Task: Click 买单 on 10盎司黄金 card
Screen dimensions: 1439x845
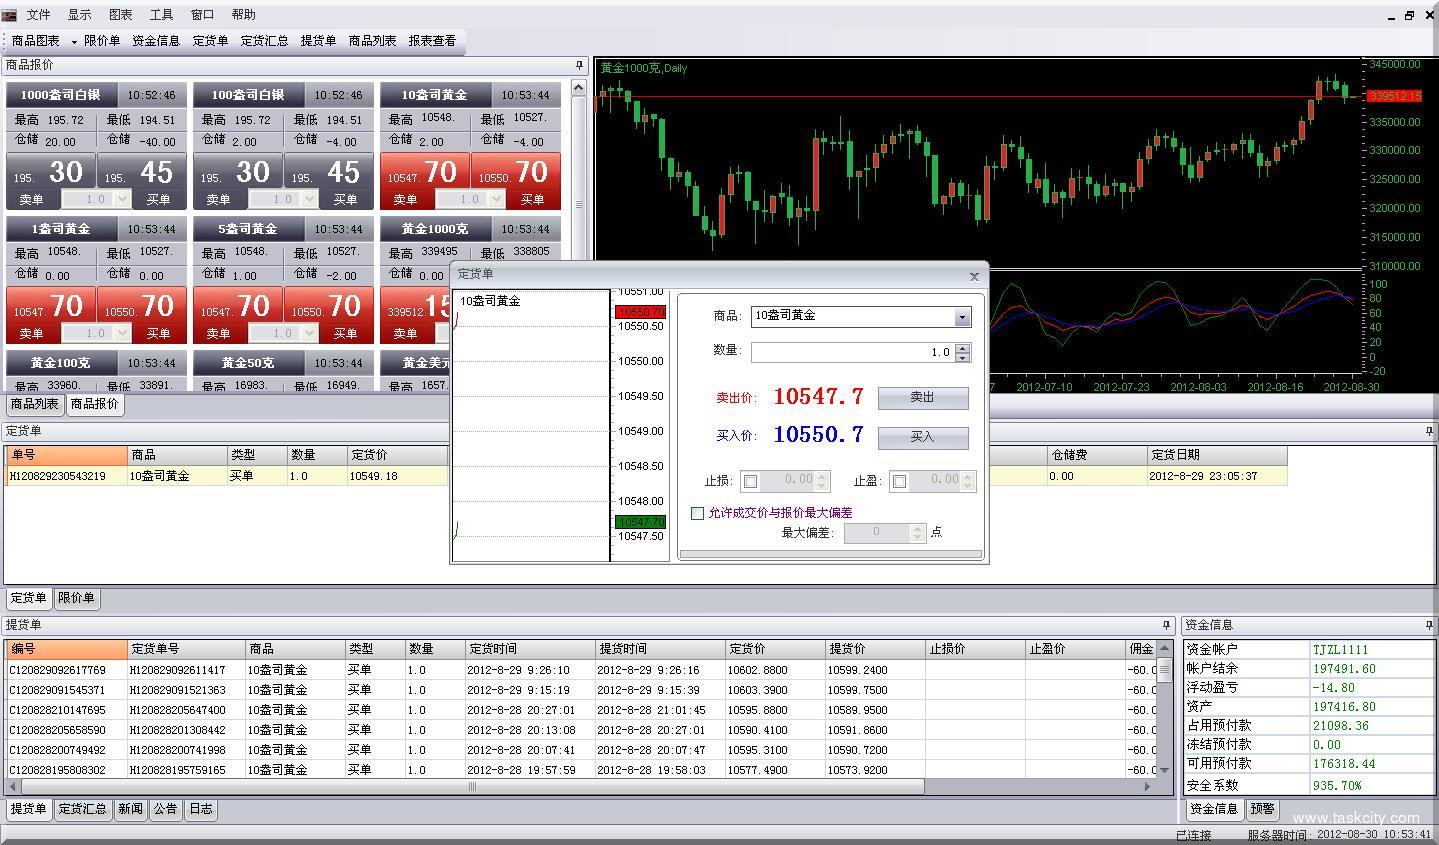Action: coord(532,199)
